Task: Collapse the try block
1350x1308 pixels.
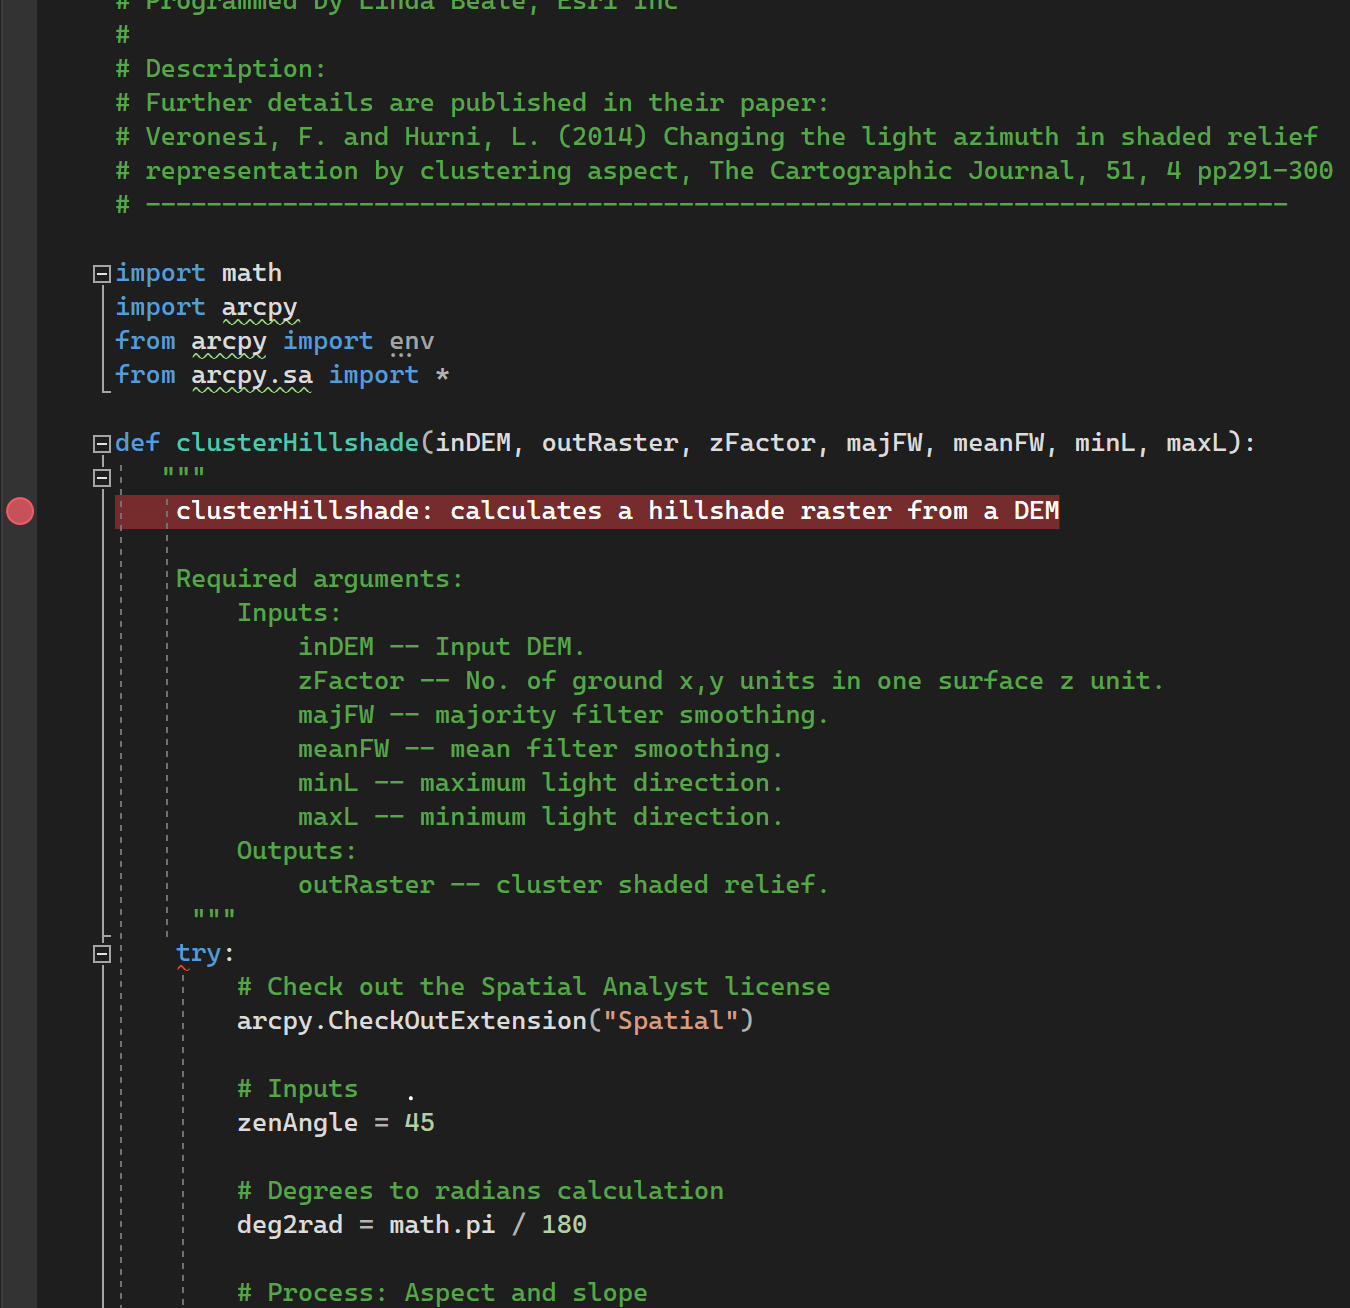Action: pyautogui.click(x=101, y=954)
